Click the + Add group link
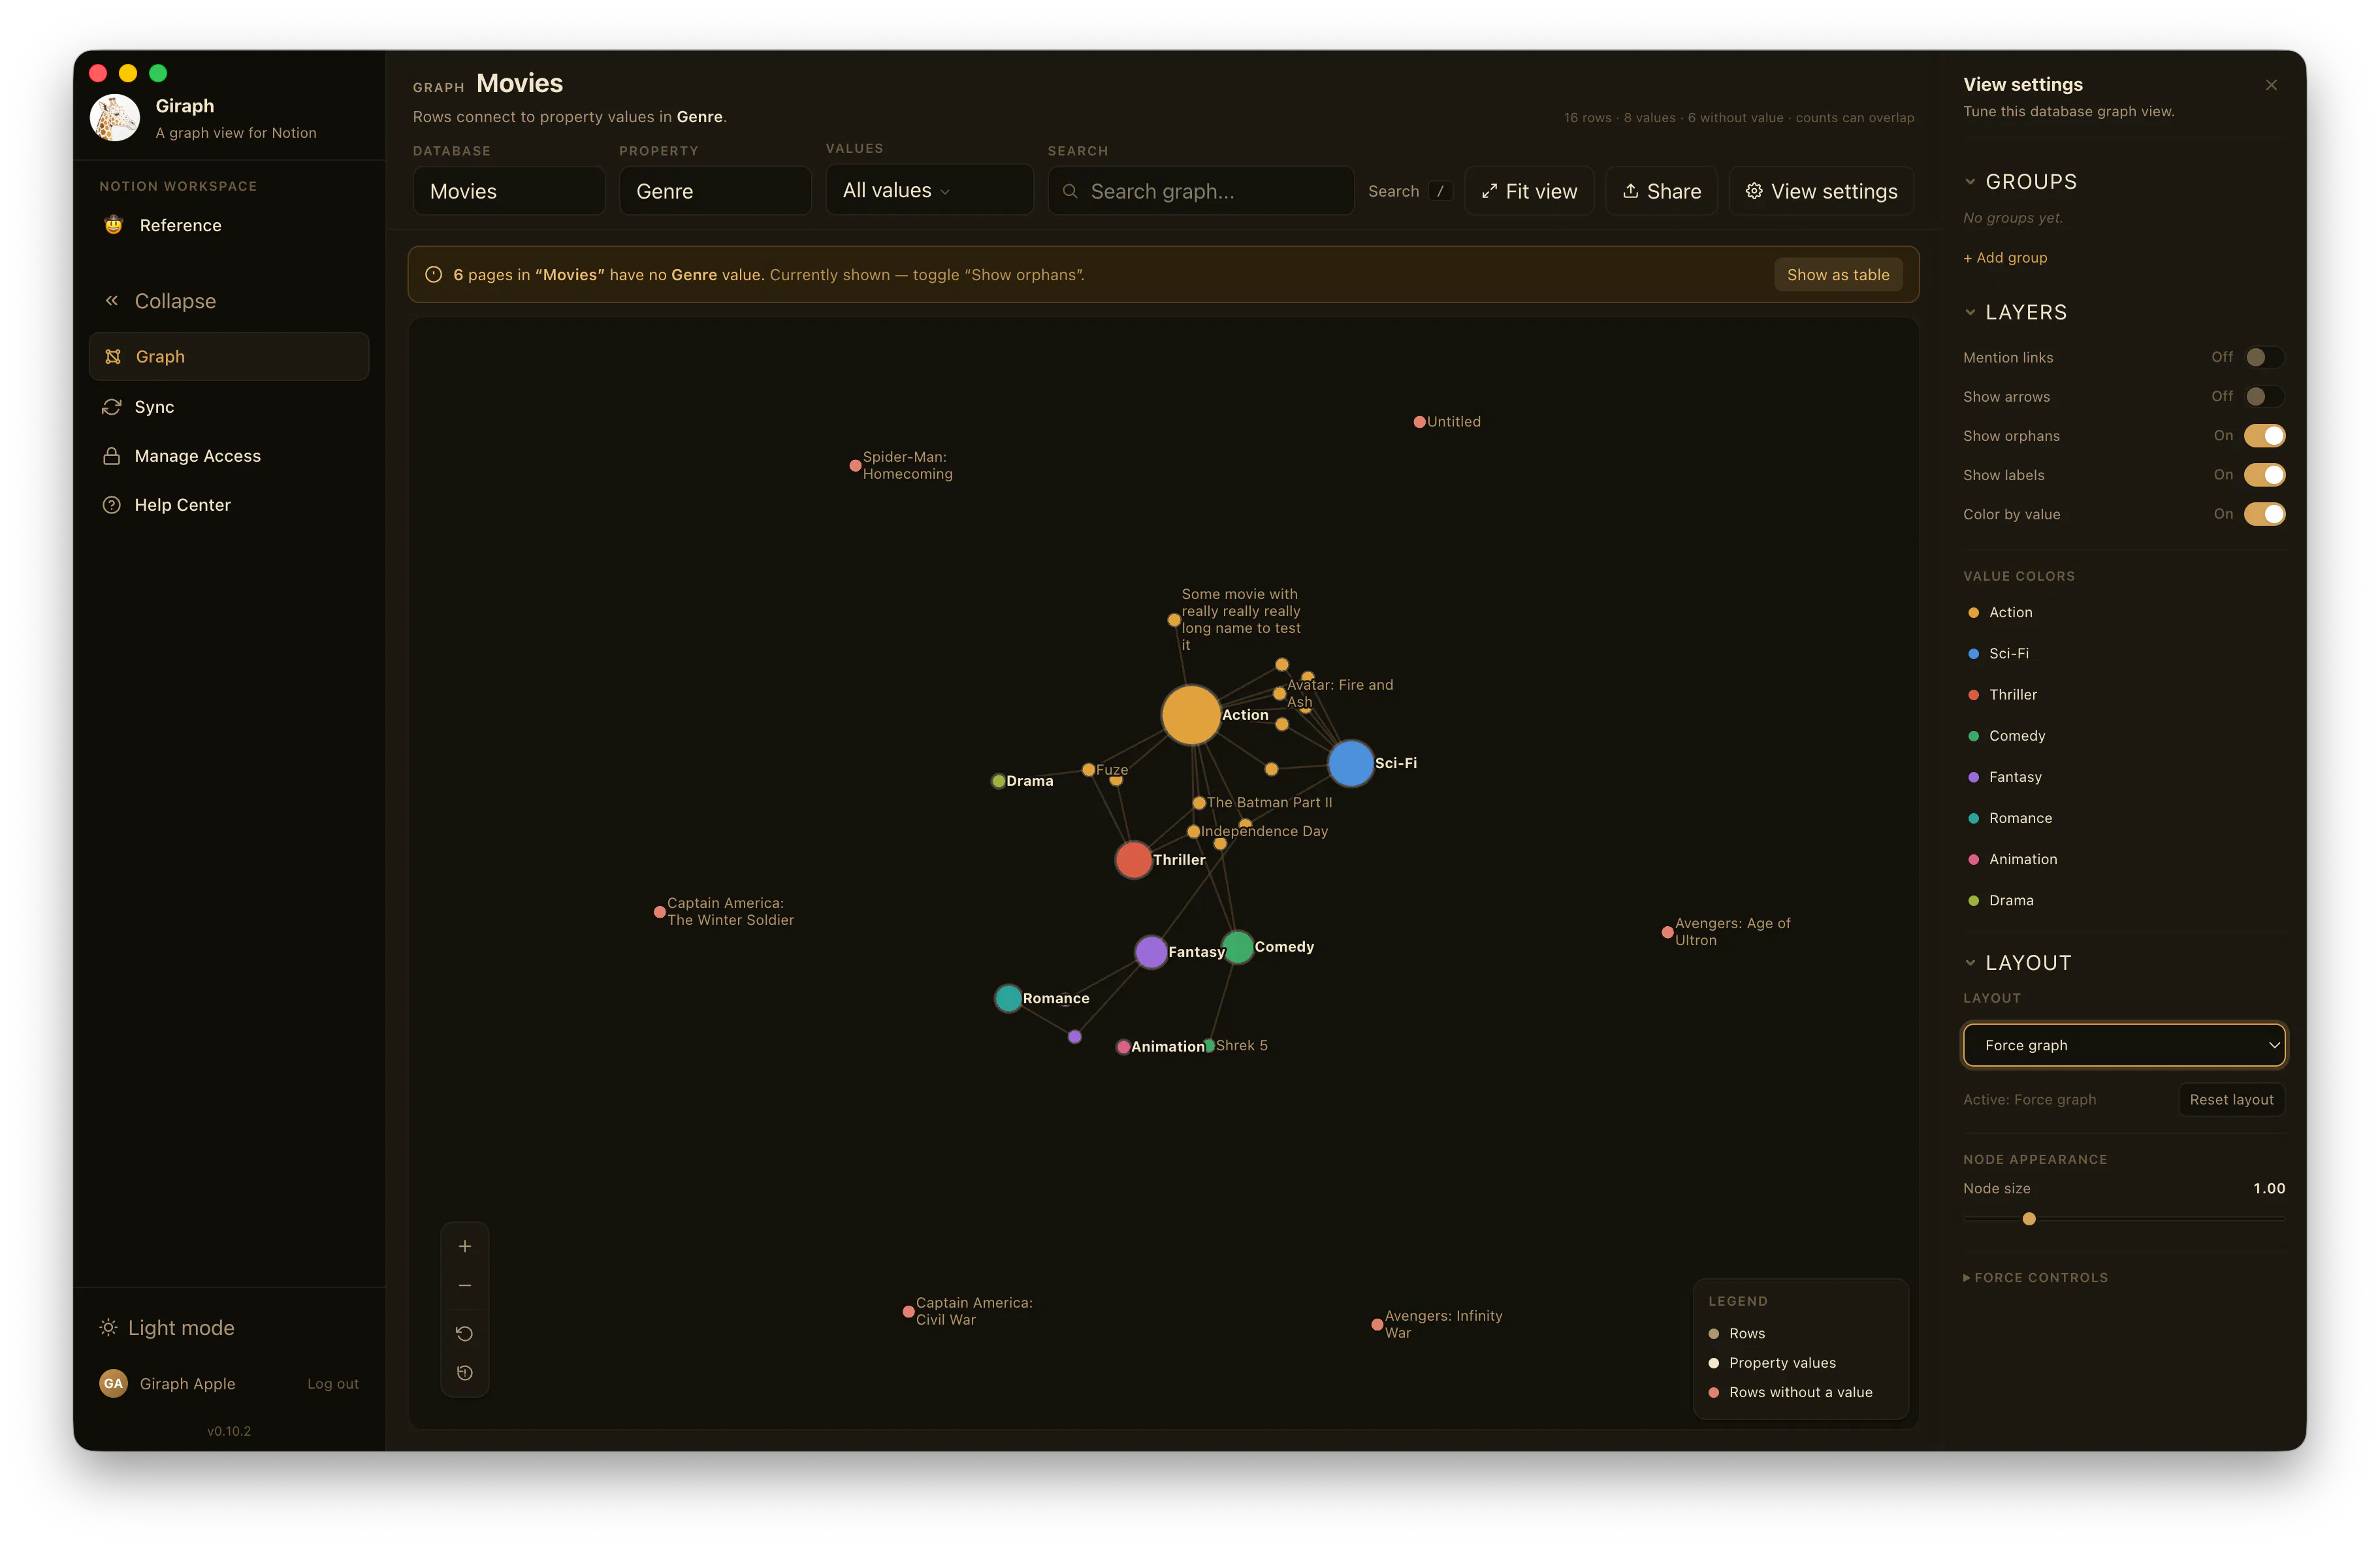 coord(2005,257)
